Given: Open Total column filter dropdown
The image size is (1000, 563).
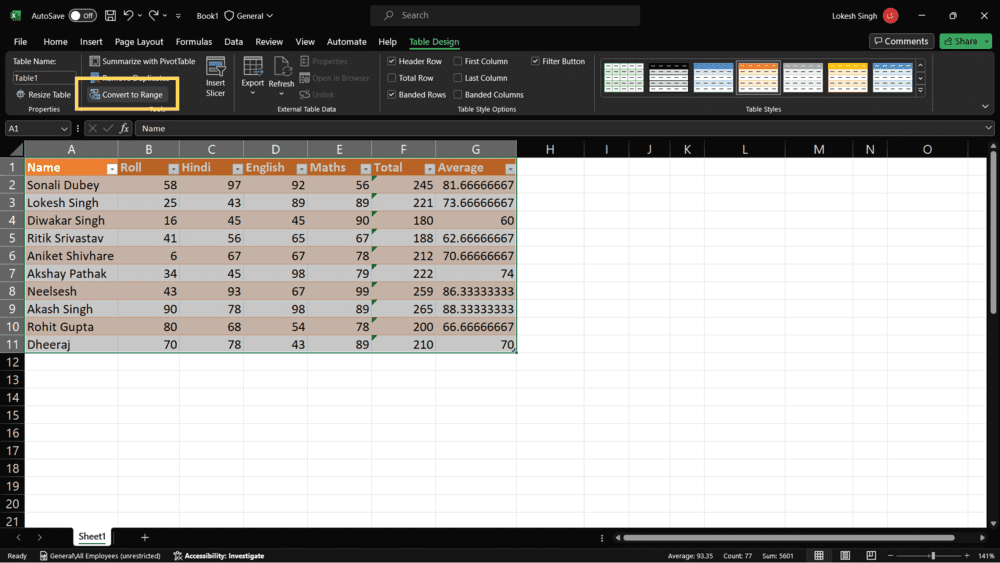Looking at the screenshot, I should click(x=430, y=169).
